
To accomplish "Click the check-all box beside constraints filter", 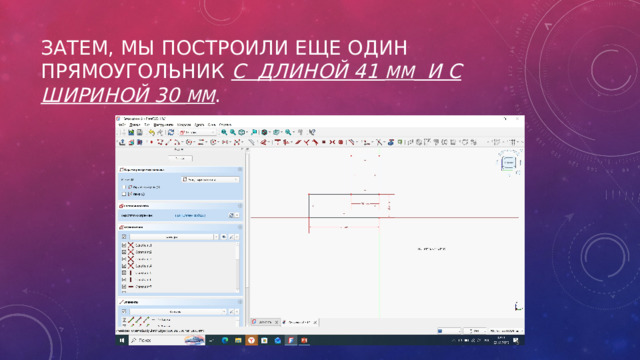I will click(x=124, y=237).
